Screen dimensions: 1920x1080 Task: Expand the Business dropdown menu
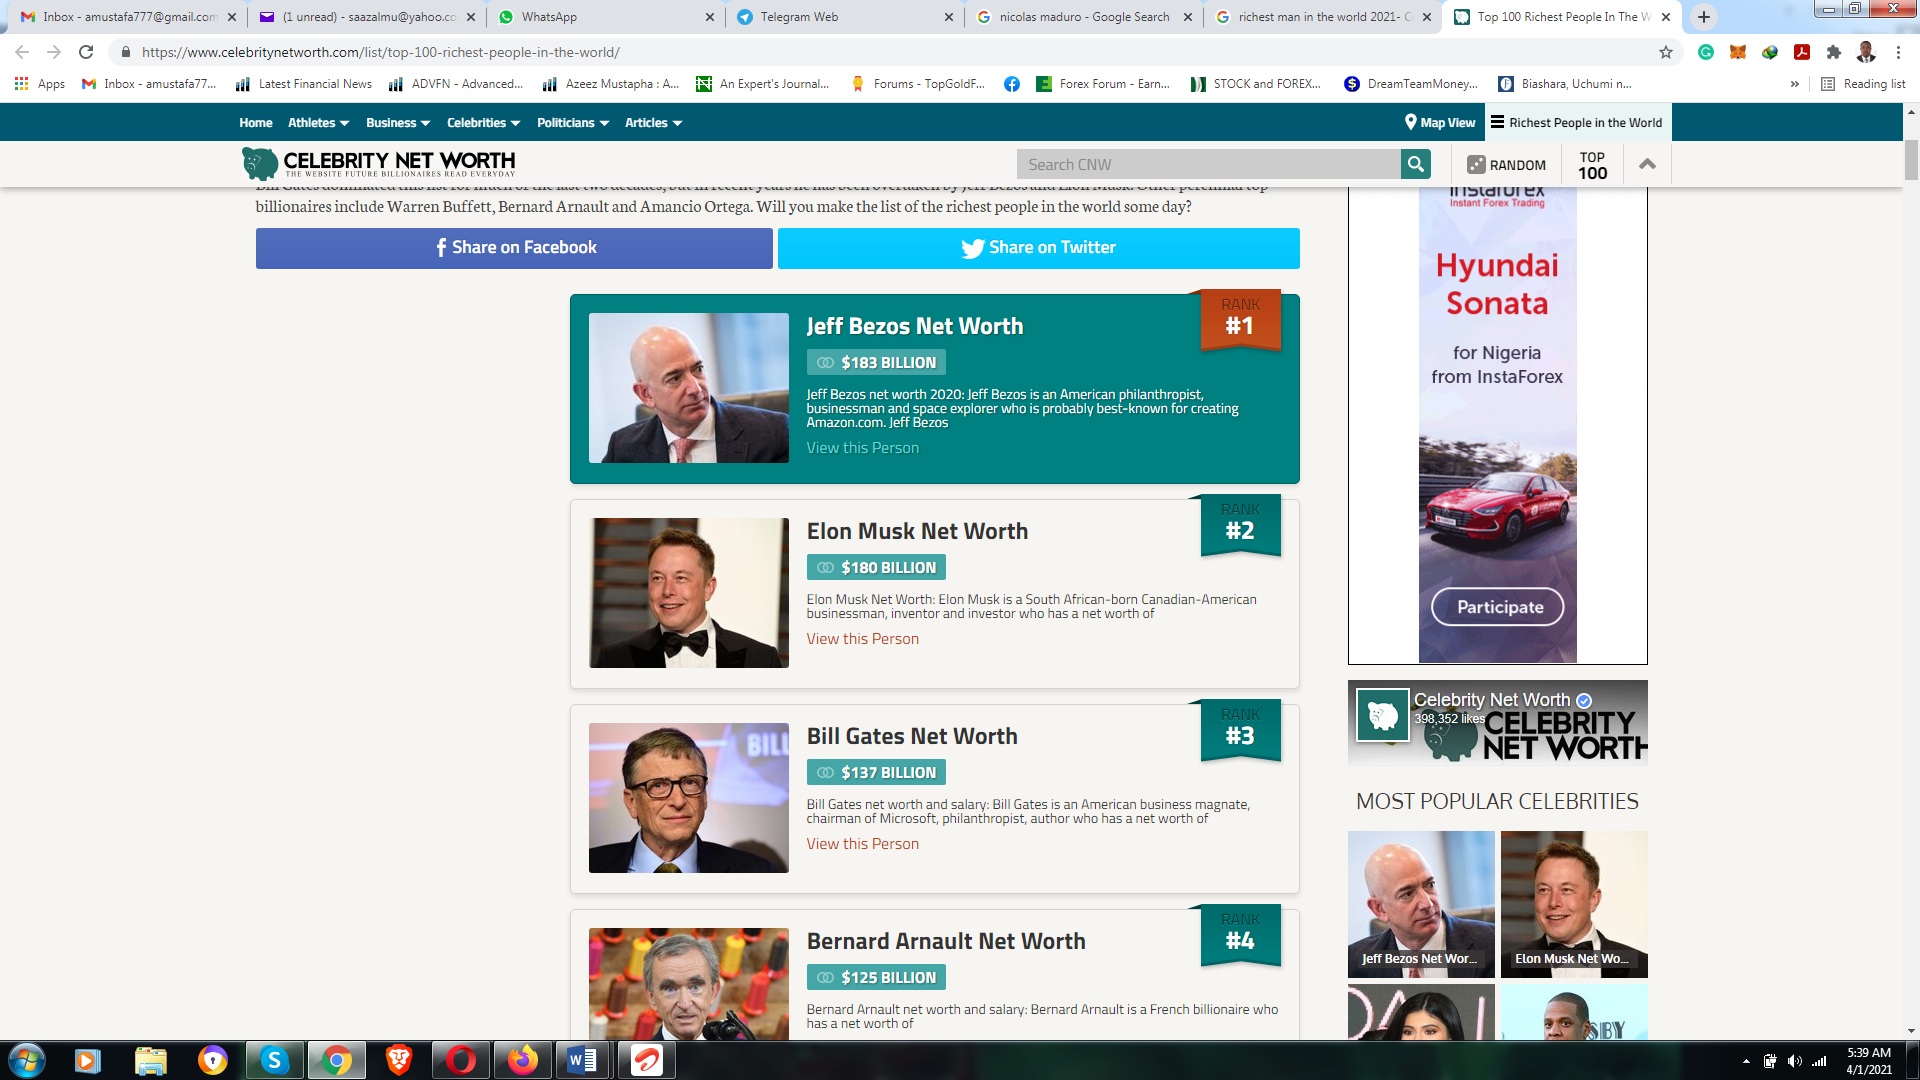point(398,122)
